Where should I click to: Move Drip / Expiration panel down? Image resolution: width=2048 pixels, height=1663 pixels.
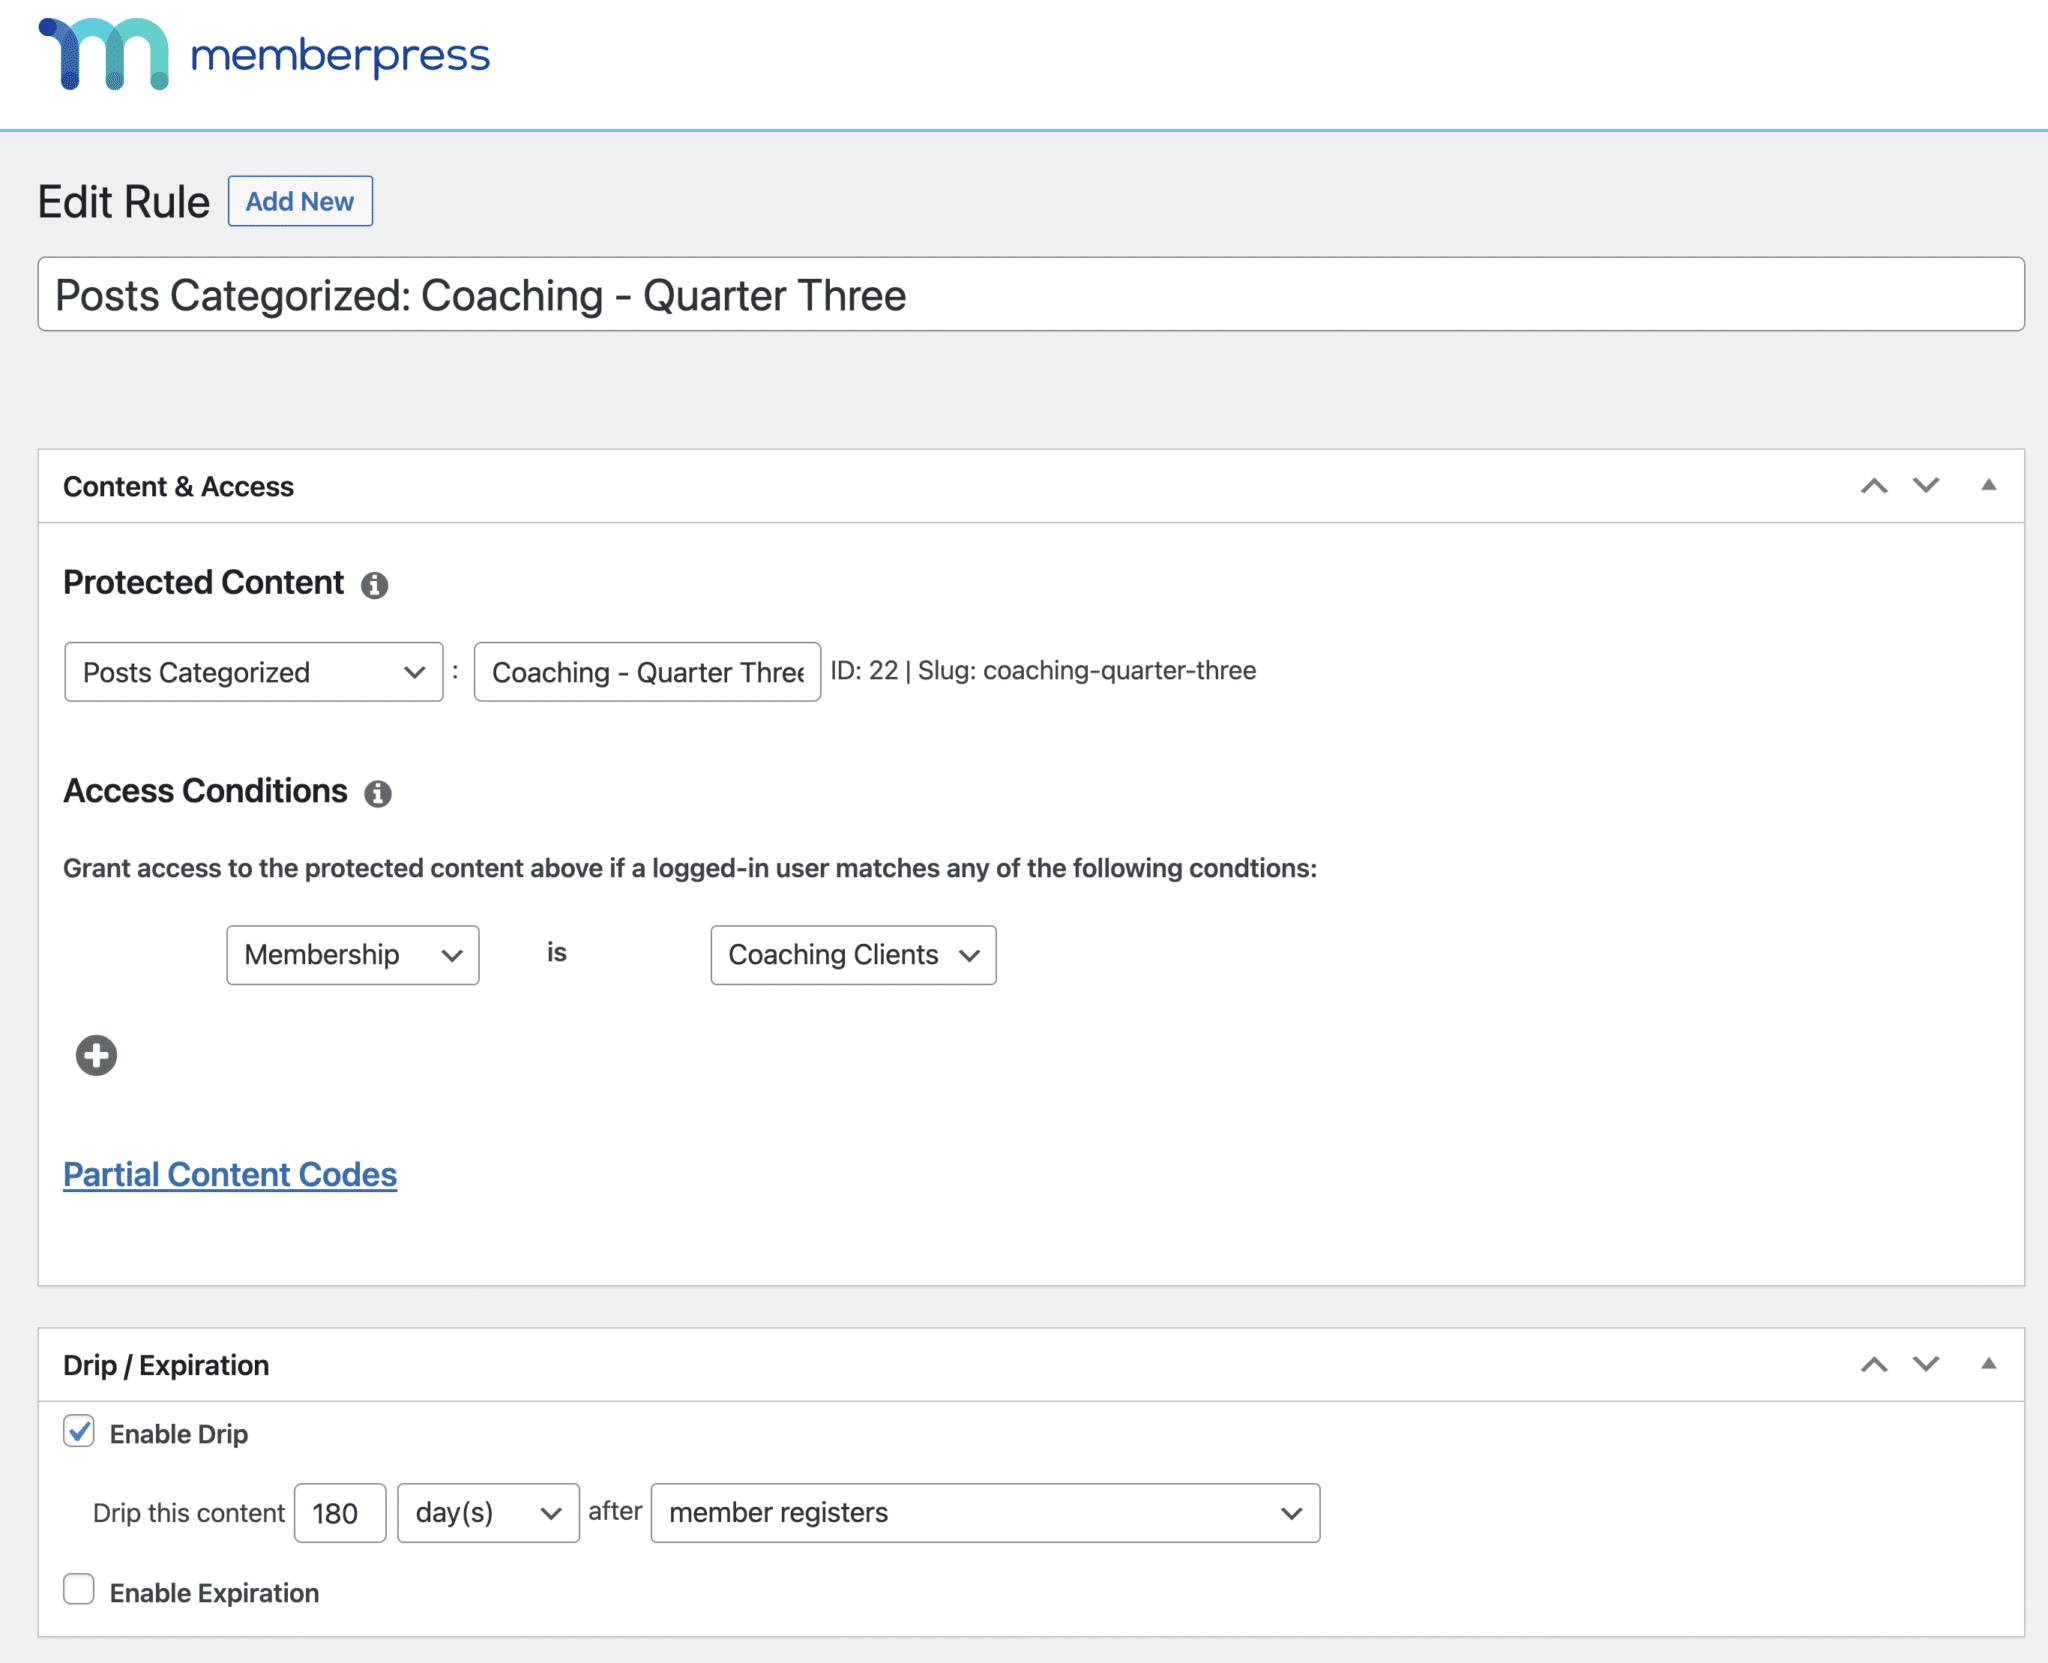click(1925, 1364)
